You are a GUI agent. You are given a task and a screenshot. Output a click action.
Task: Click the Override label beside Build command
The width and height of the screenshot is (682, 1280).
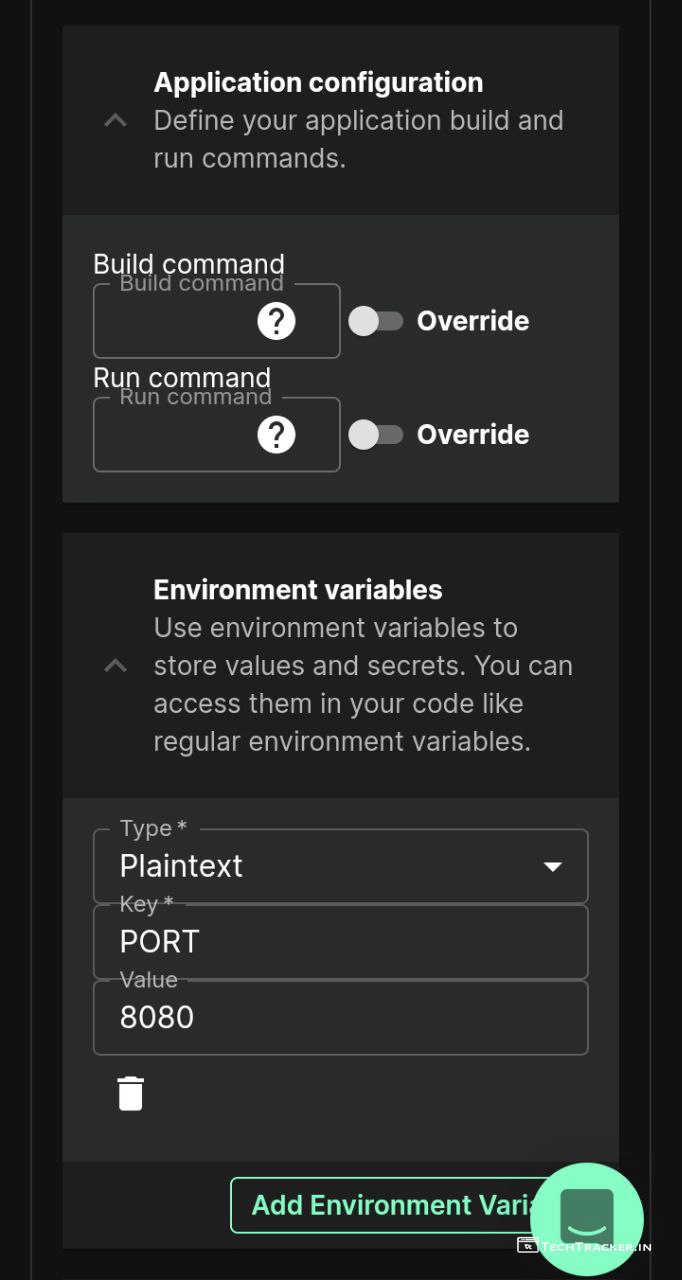(473, 321)
